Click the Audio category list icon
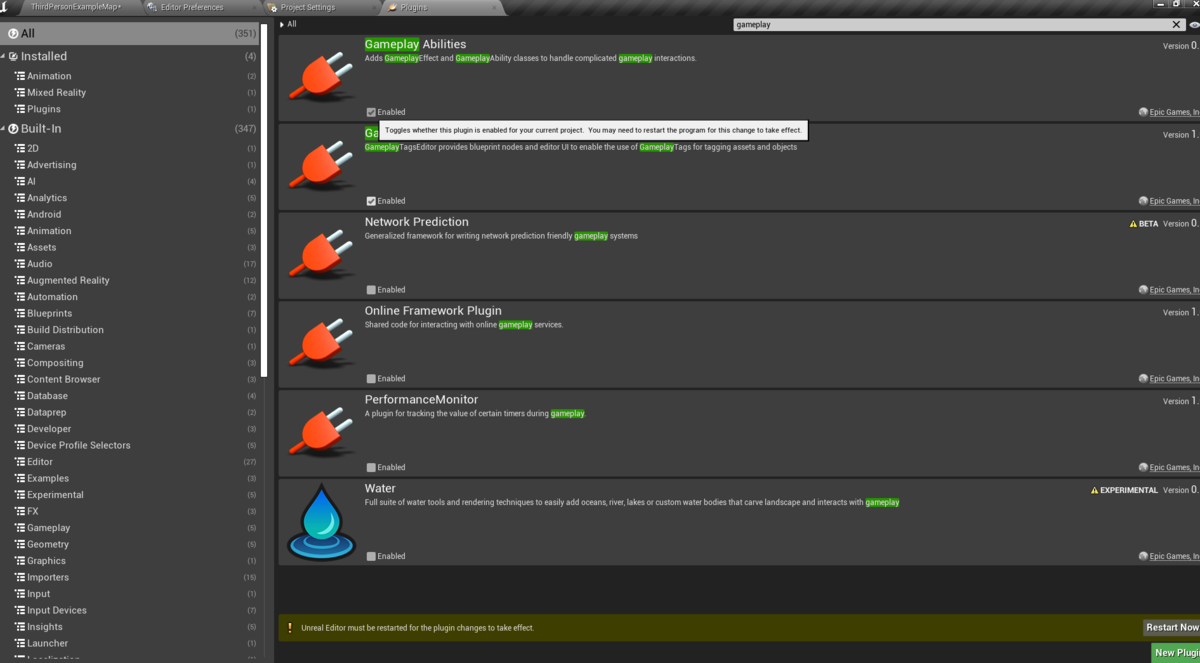 click(20, 264)
